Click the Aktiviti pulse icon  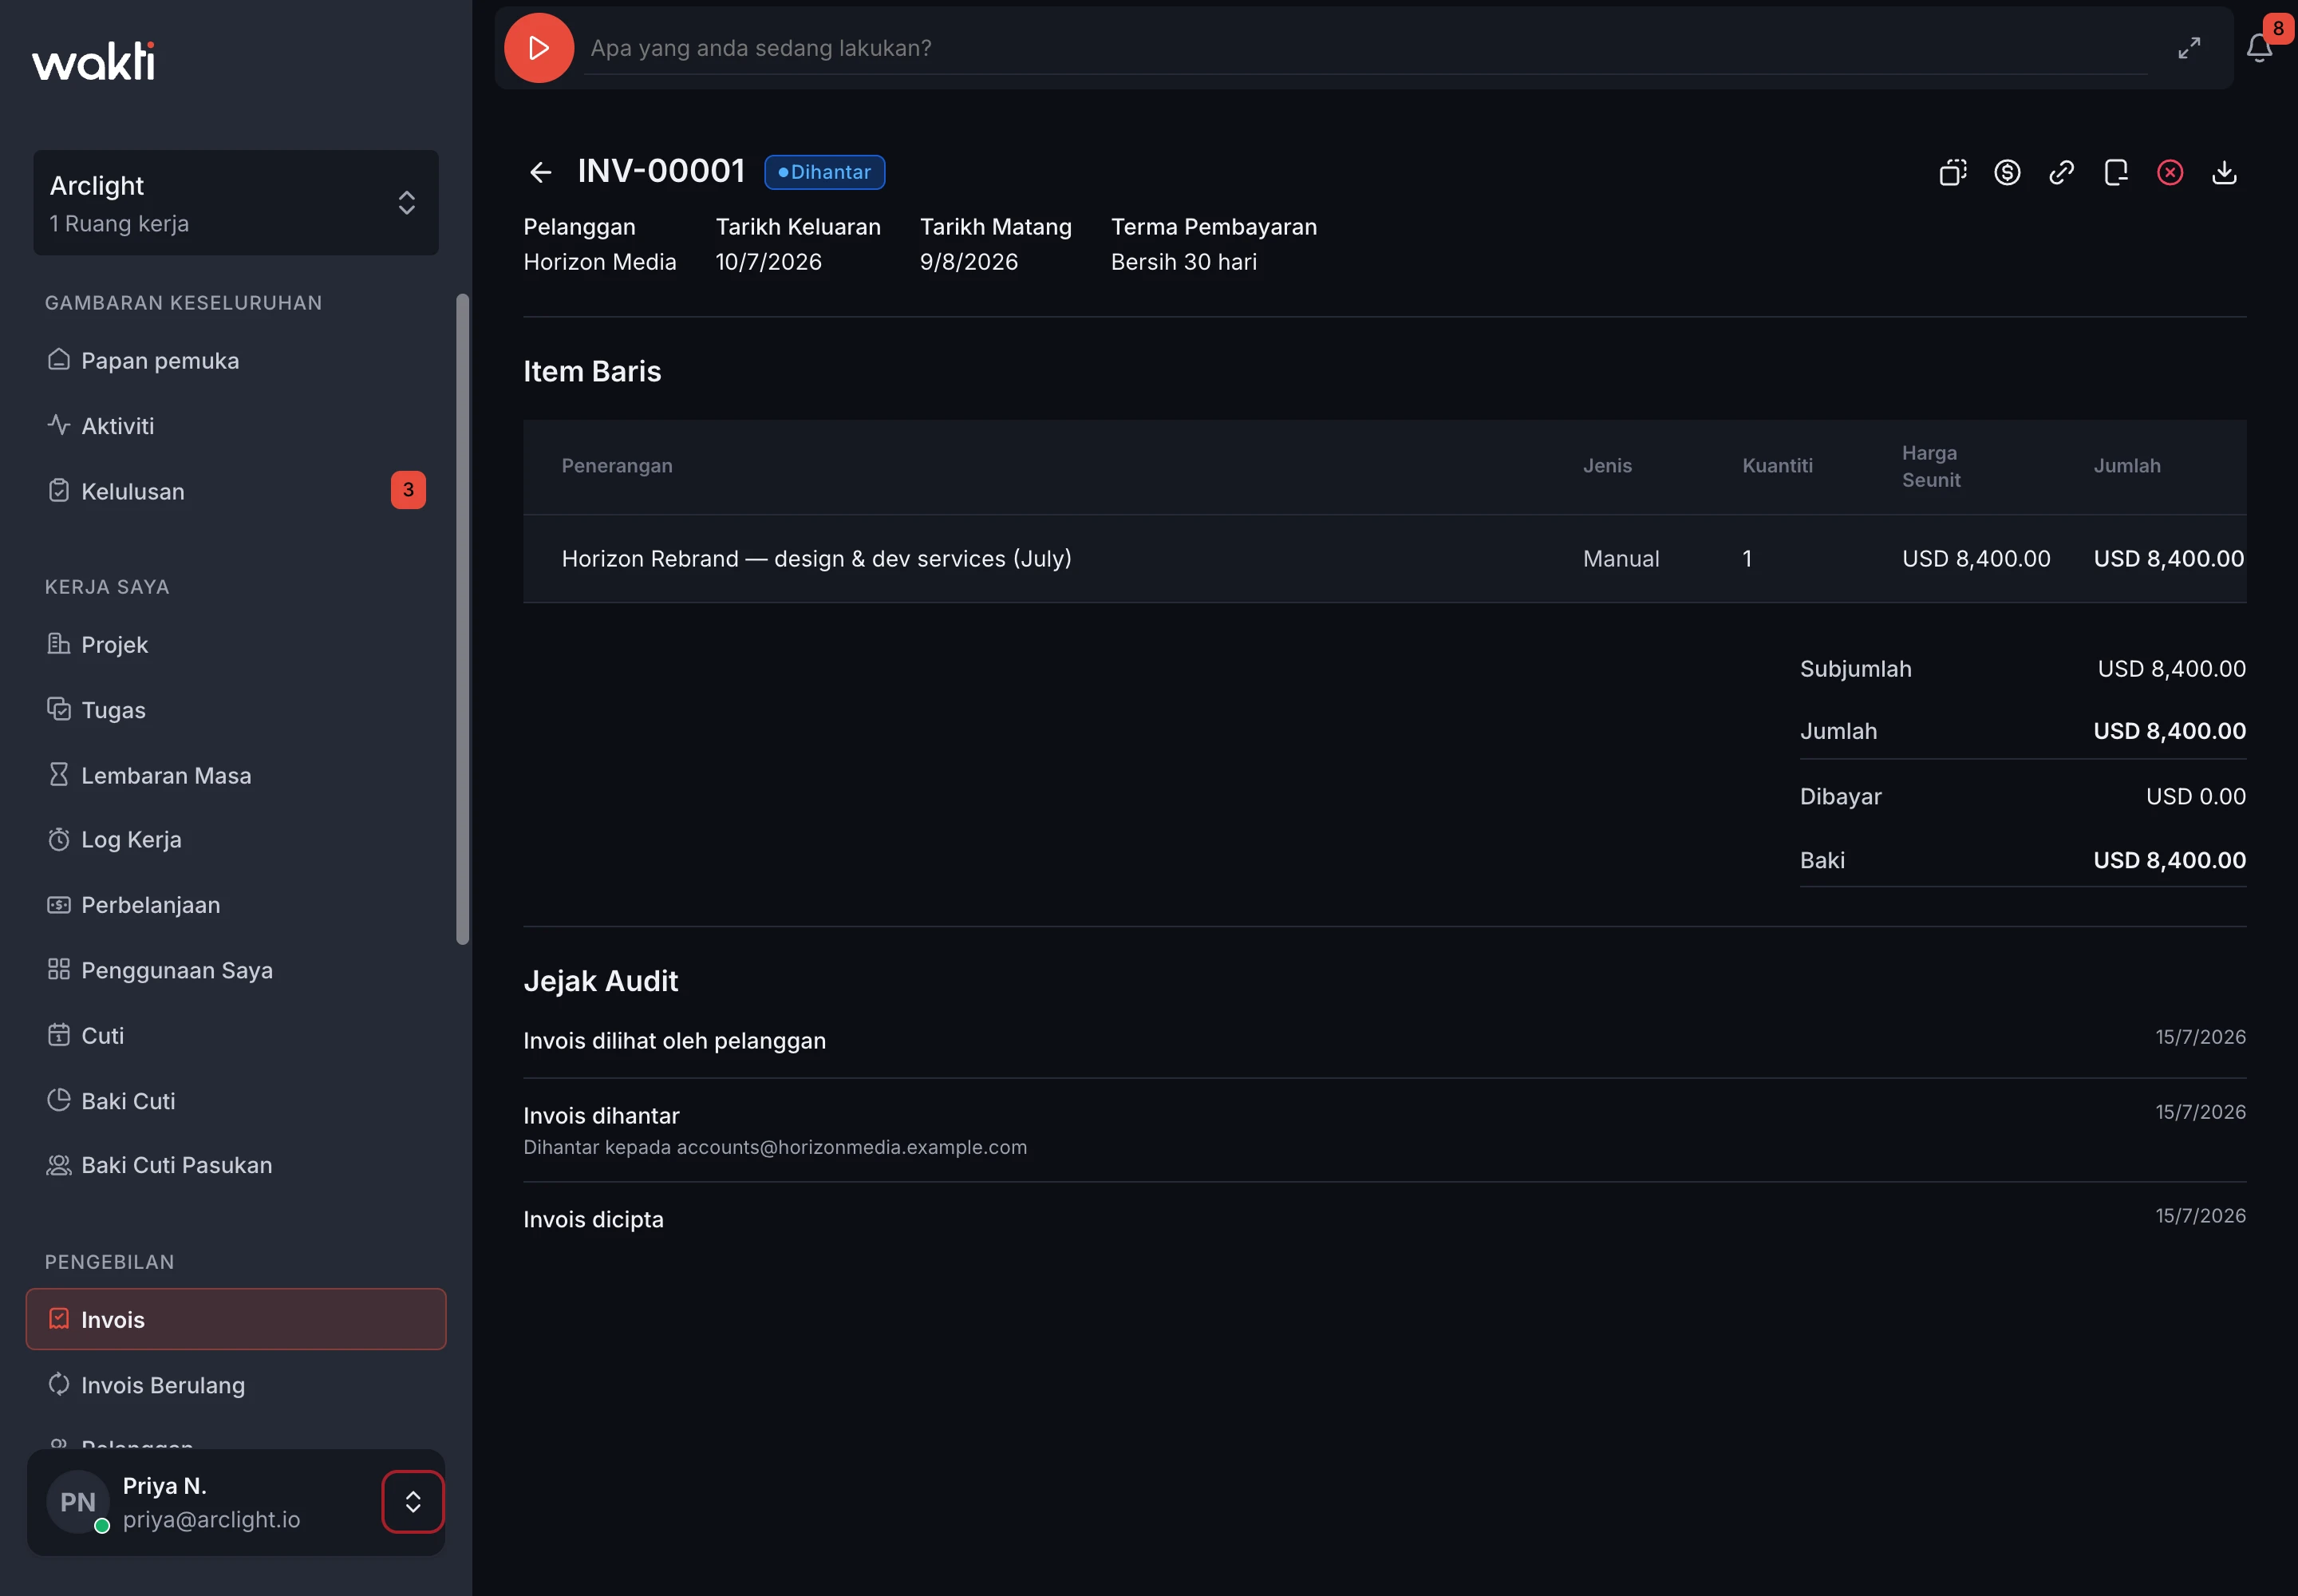click(59, 424)
